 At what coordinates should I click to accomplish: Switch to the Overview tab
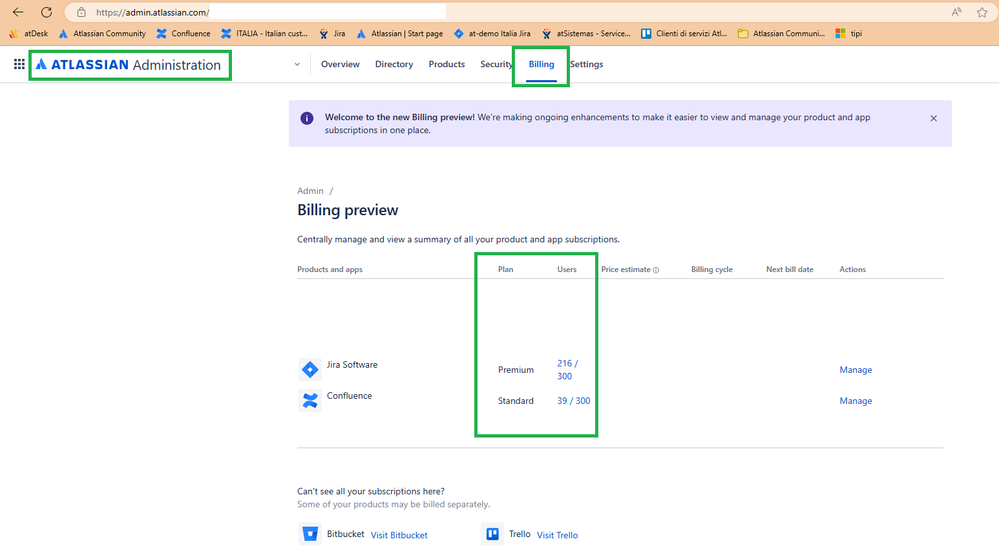[x=340, y=64]
